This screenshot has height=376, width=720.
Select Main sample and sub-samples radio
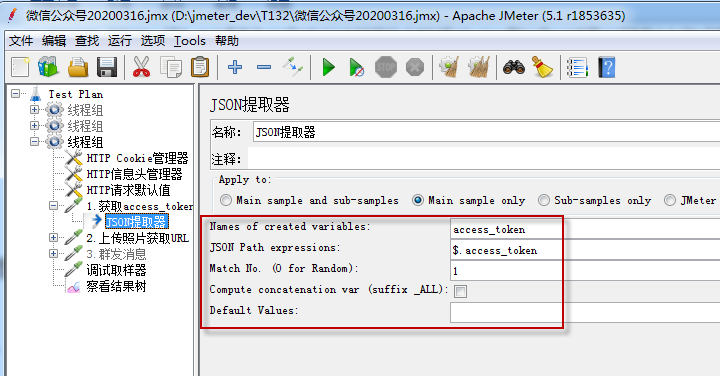point(225,200)
